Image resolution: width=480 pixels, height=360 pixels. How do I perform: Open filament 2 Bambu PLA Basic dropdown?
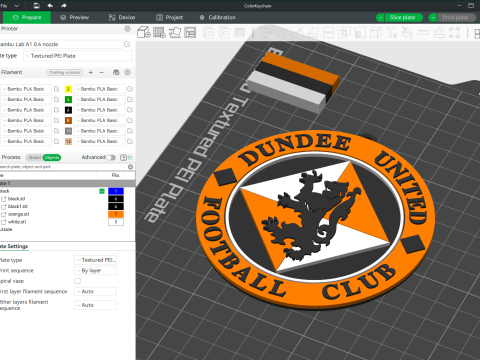coord(99,89)
